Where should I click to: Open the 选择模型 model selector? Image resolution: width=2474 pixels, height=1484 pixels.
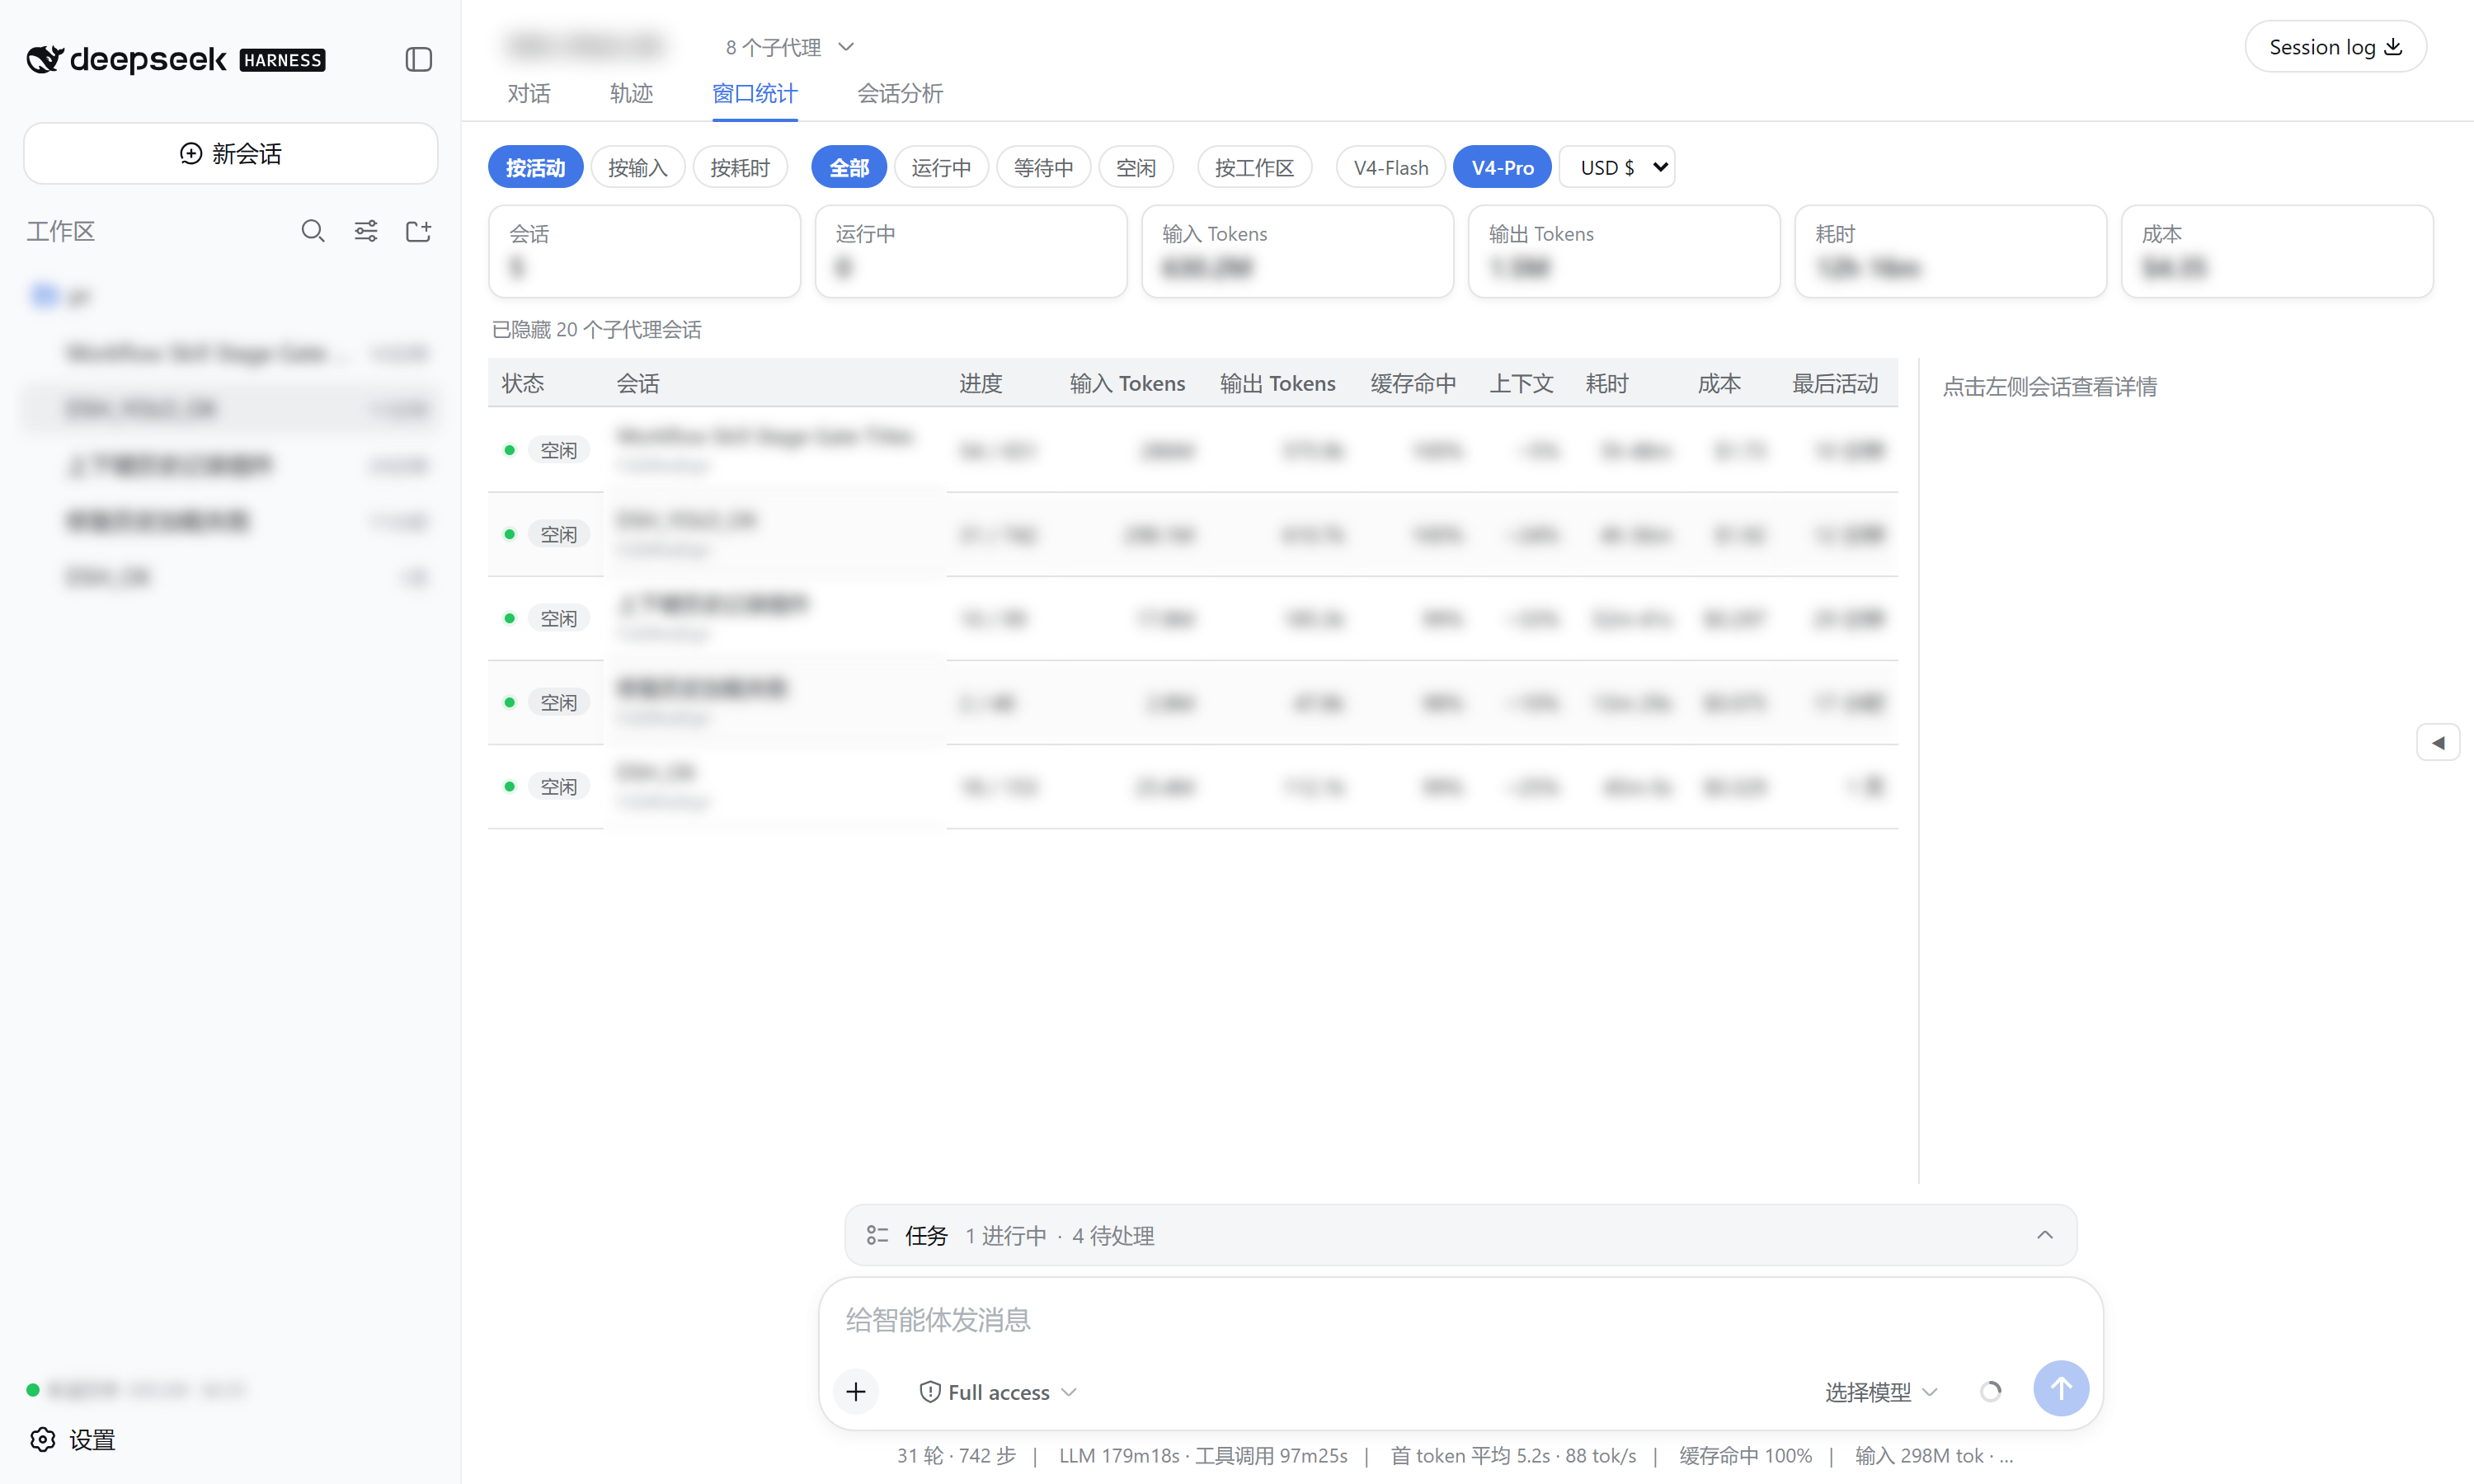(x=1881, y=1391)
